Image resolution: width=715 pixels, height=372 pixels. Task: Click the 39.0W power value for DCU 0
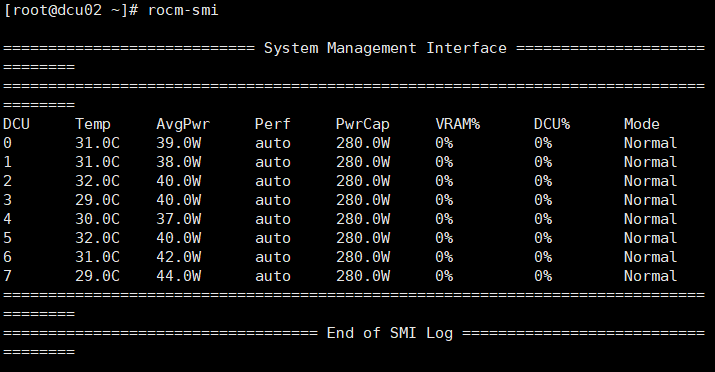pyautogui.click(x=179, y=143)
